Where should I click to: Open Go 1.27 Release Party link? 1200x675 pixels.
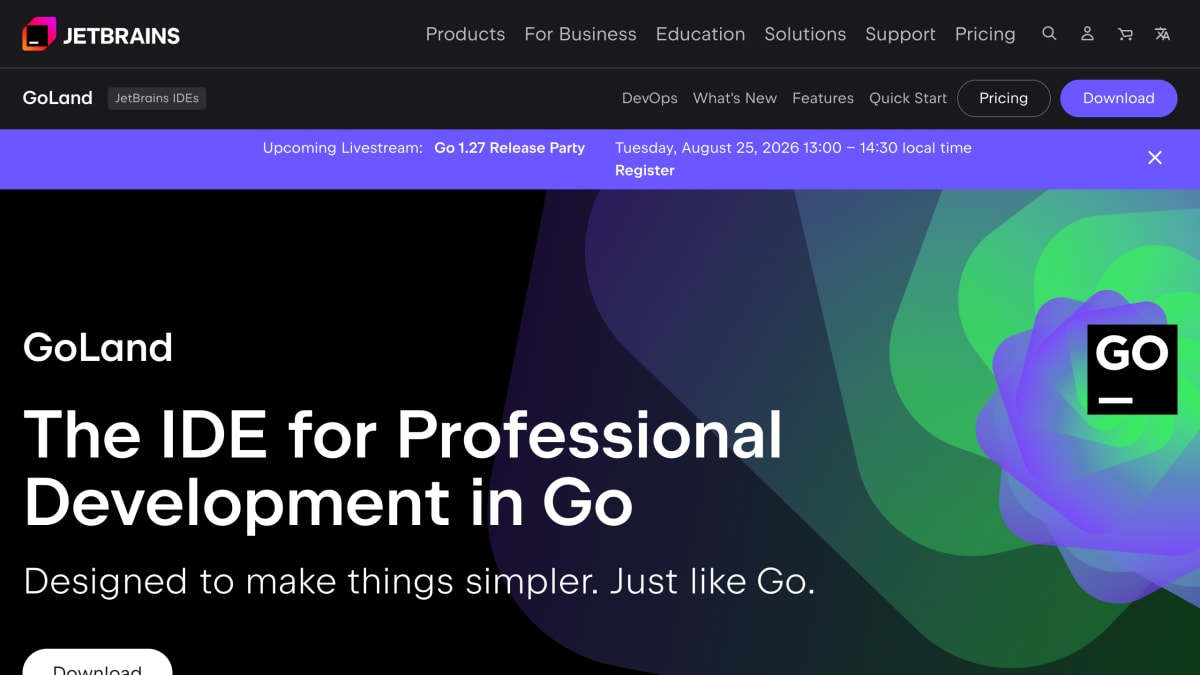tap(509, 148)
